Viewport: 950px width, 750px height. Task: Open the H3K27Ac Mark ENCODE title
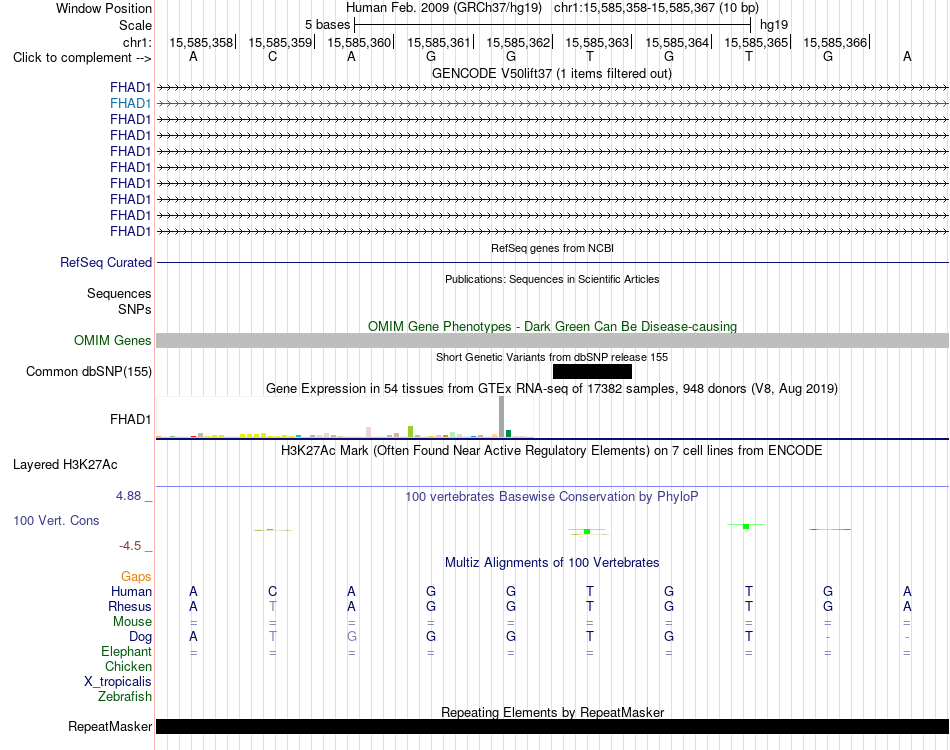coord(552,451)
